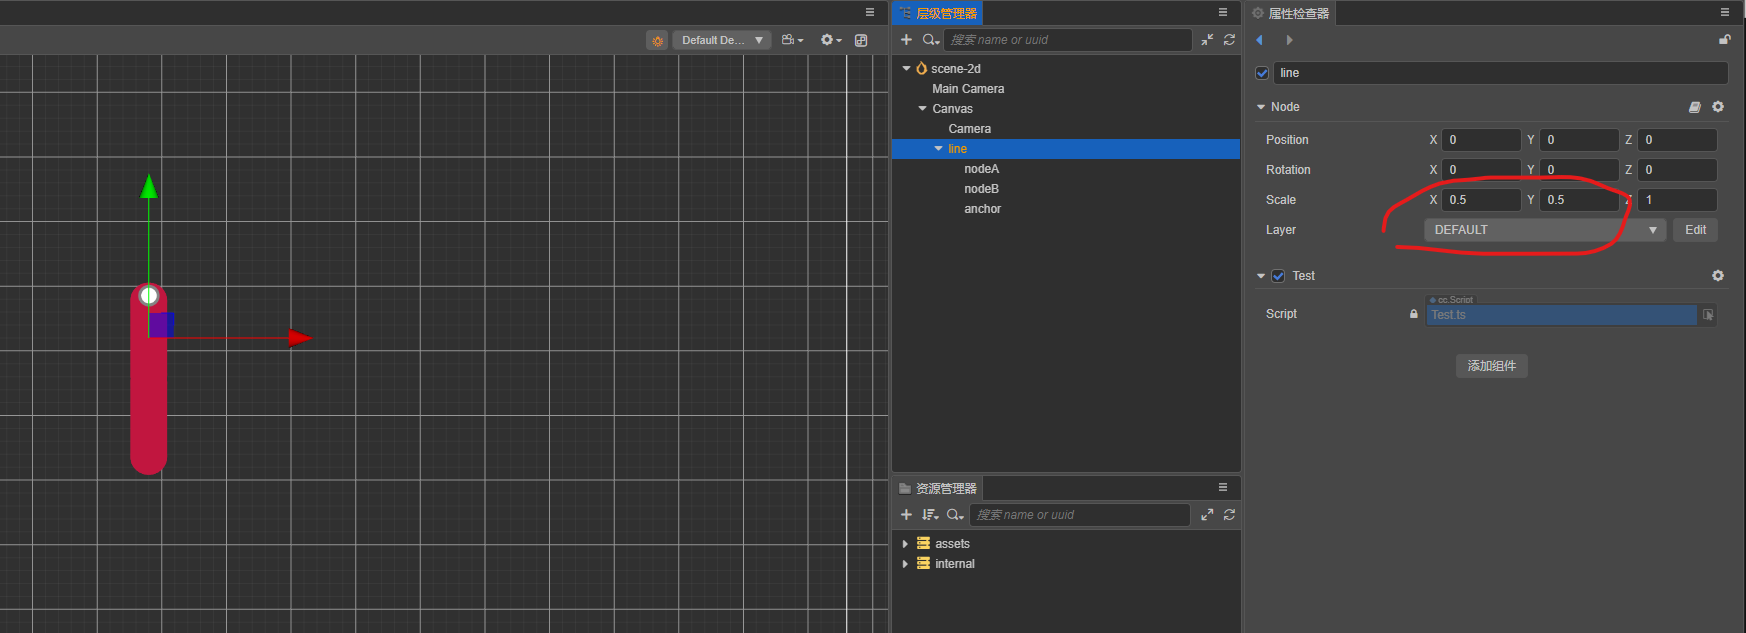Edit the Position Z field
1746x633 pixels.
coord(1677,140)
